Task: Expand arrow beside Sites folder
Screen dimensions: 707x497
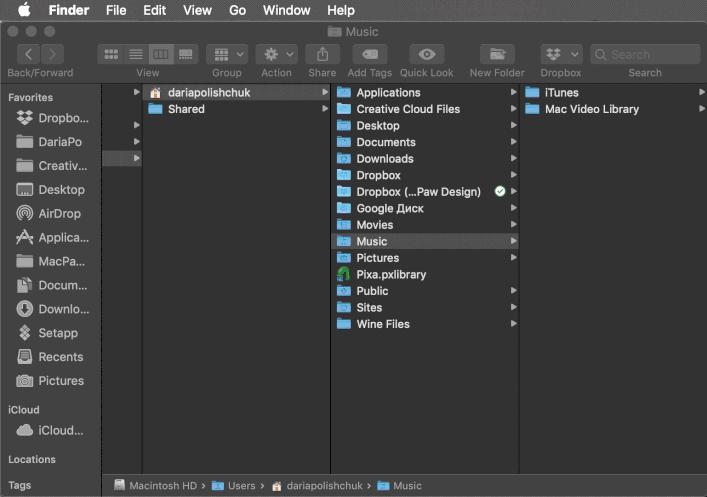Action: (x=513, y=307)
